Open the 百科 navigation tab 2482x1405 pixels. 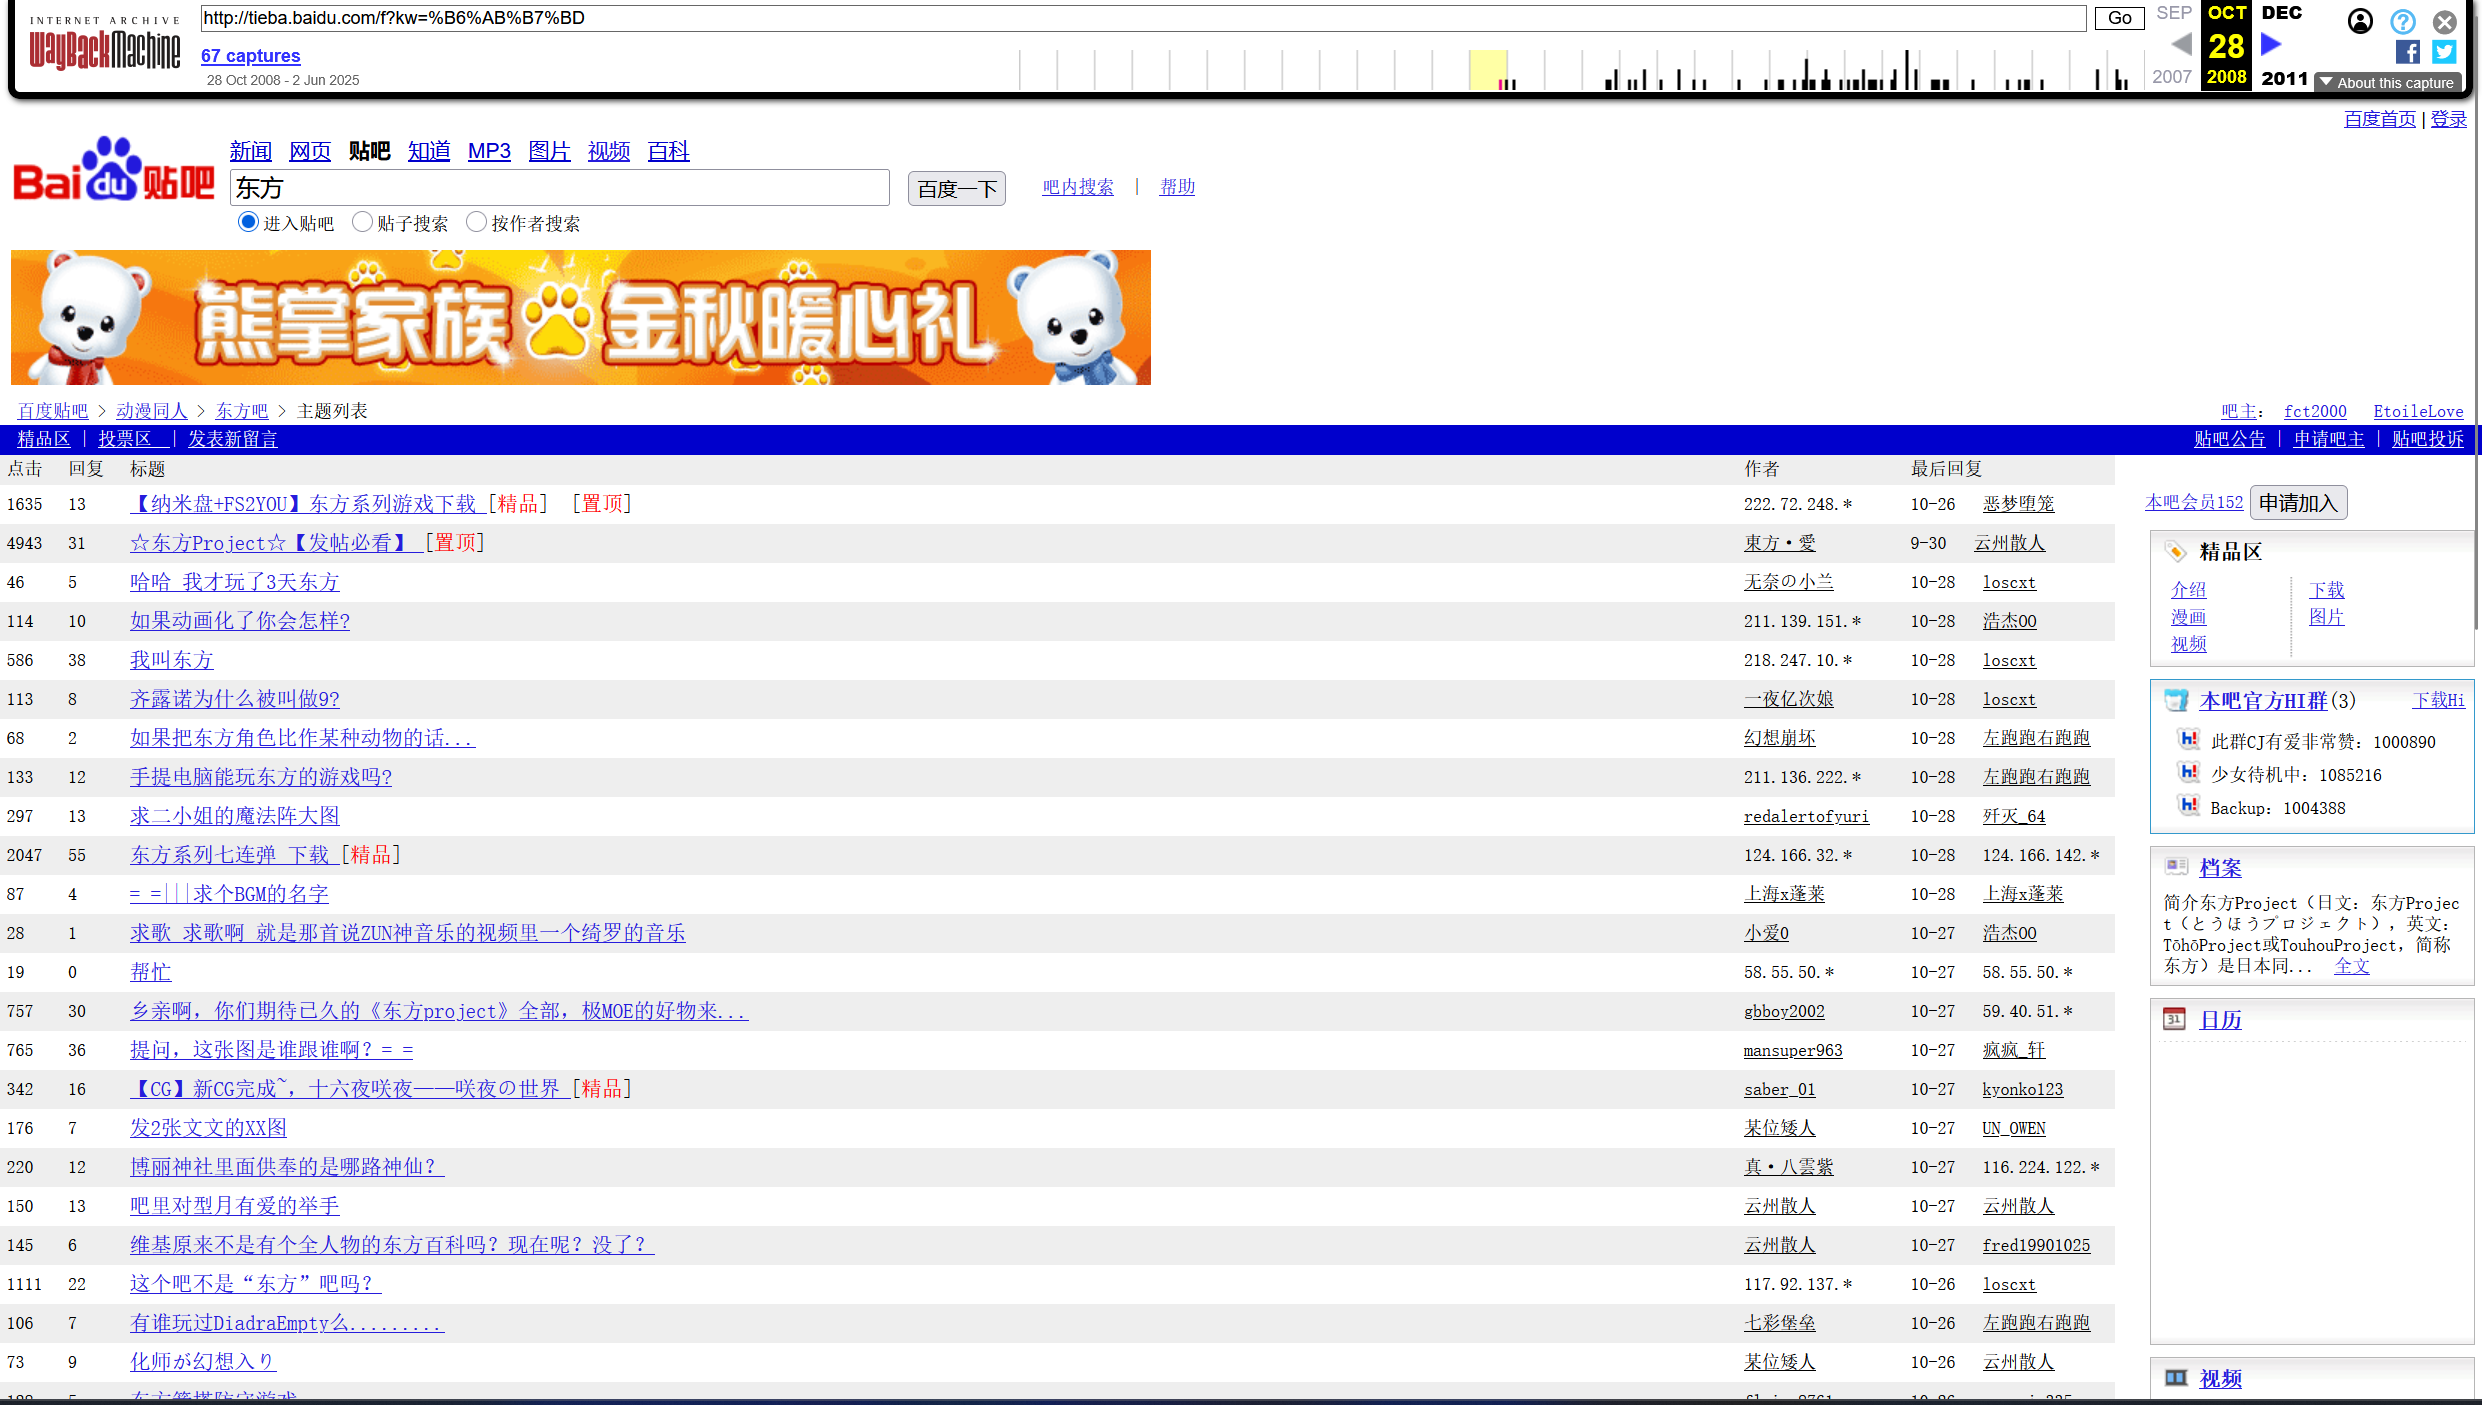point(669,151)
